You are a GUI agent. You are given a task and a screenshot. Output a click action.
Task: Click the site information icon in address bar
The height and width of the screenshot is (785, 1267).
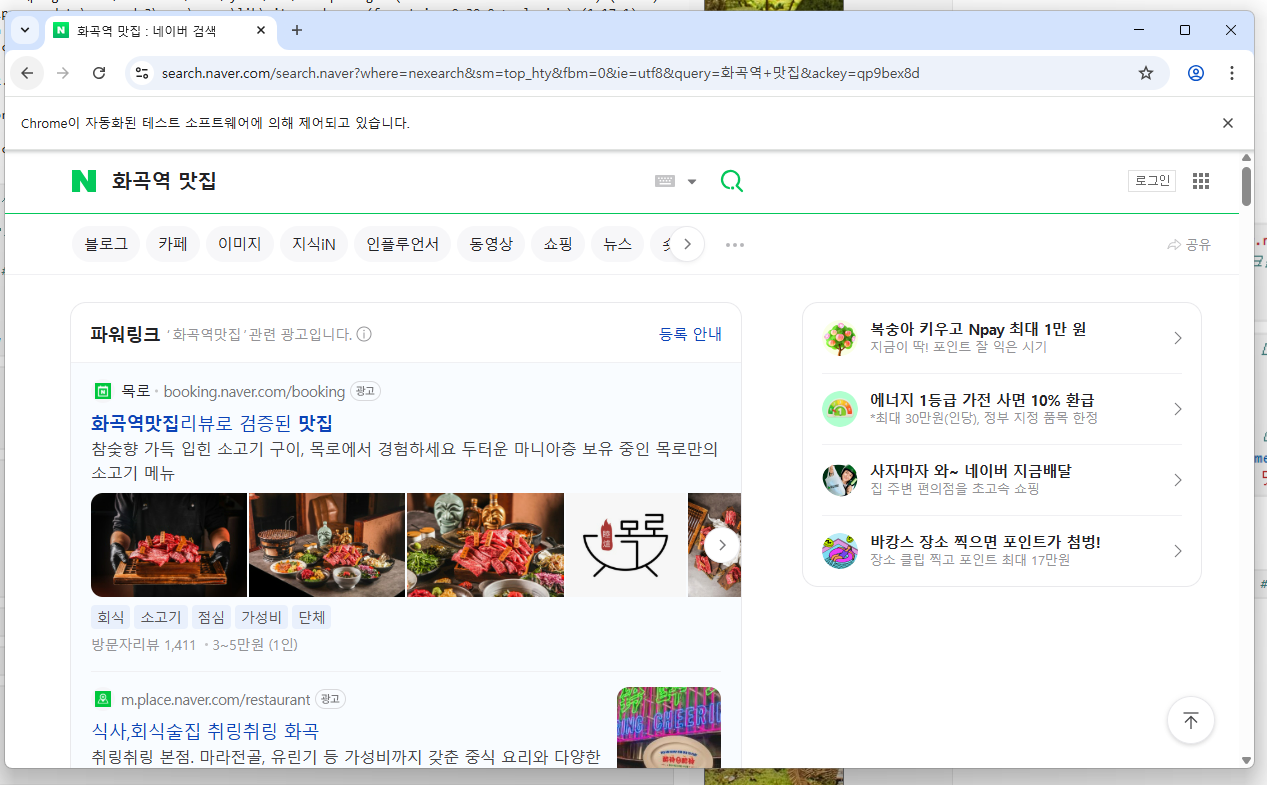pos(141,73)
